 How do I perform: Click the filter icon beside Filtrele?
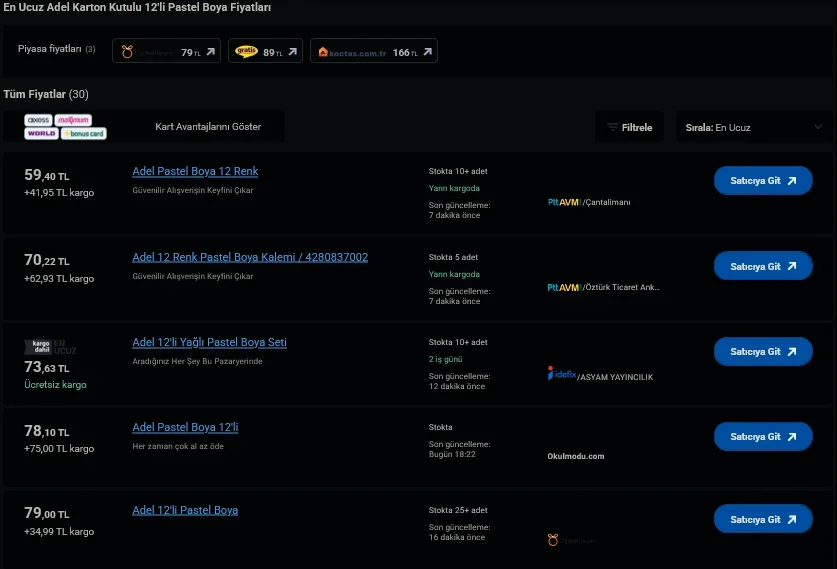pos(612,127)
